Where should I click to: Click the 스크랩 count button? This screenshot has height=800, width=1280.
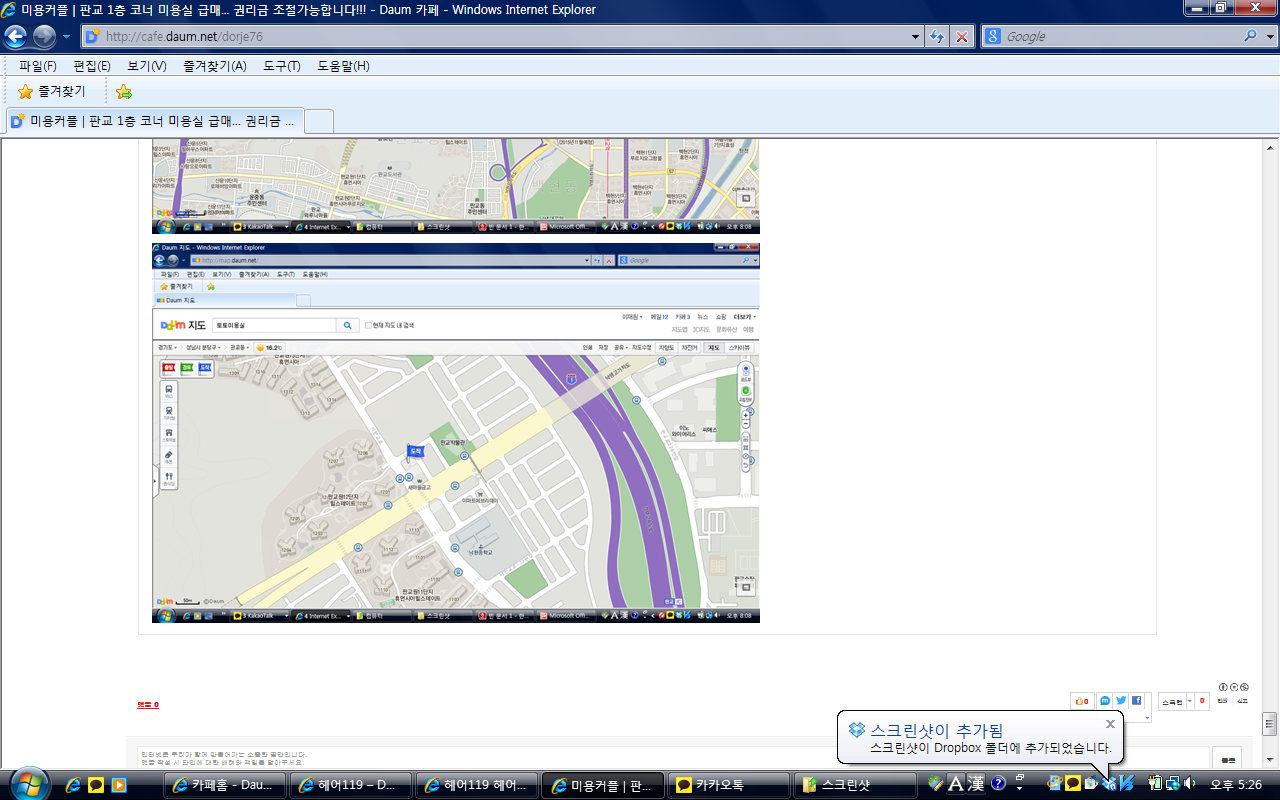click(1202, 701)
